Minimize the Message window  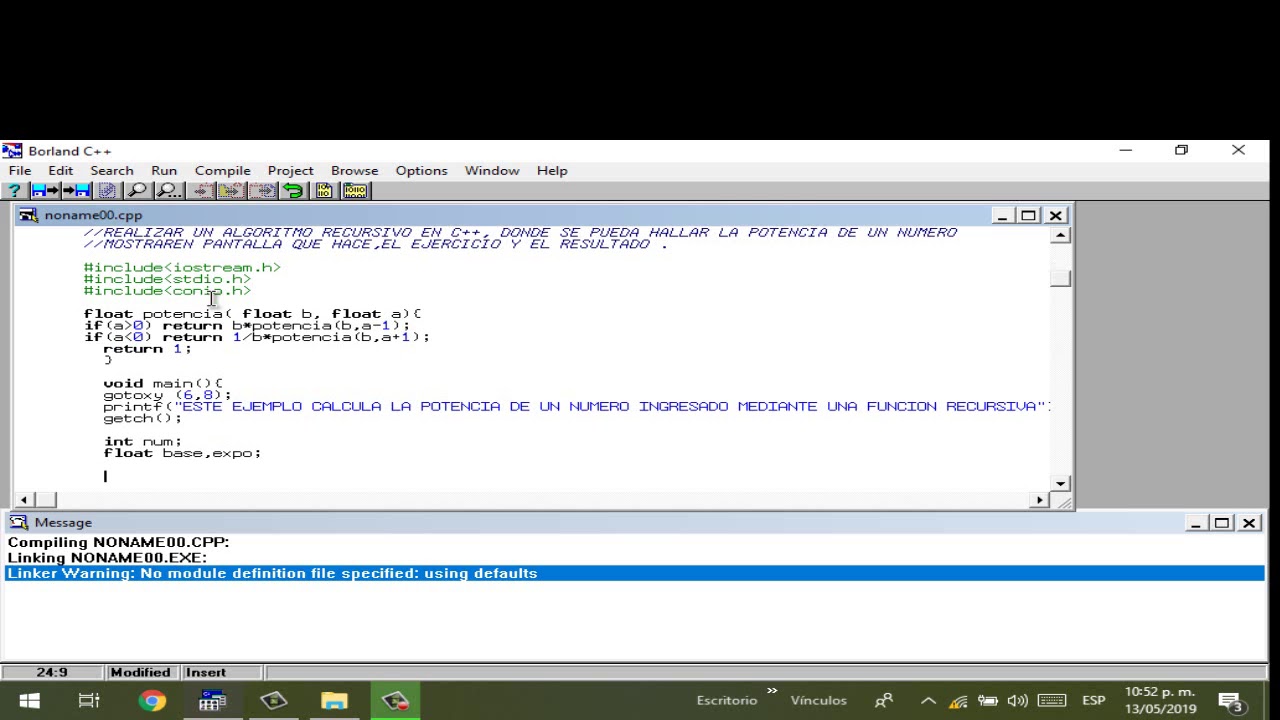point(1196,523)
